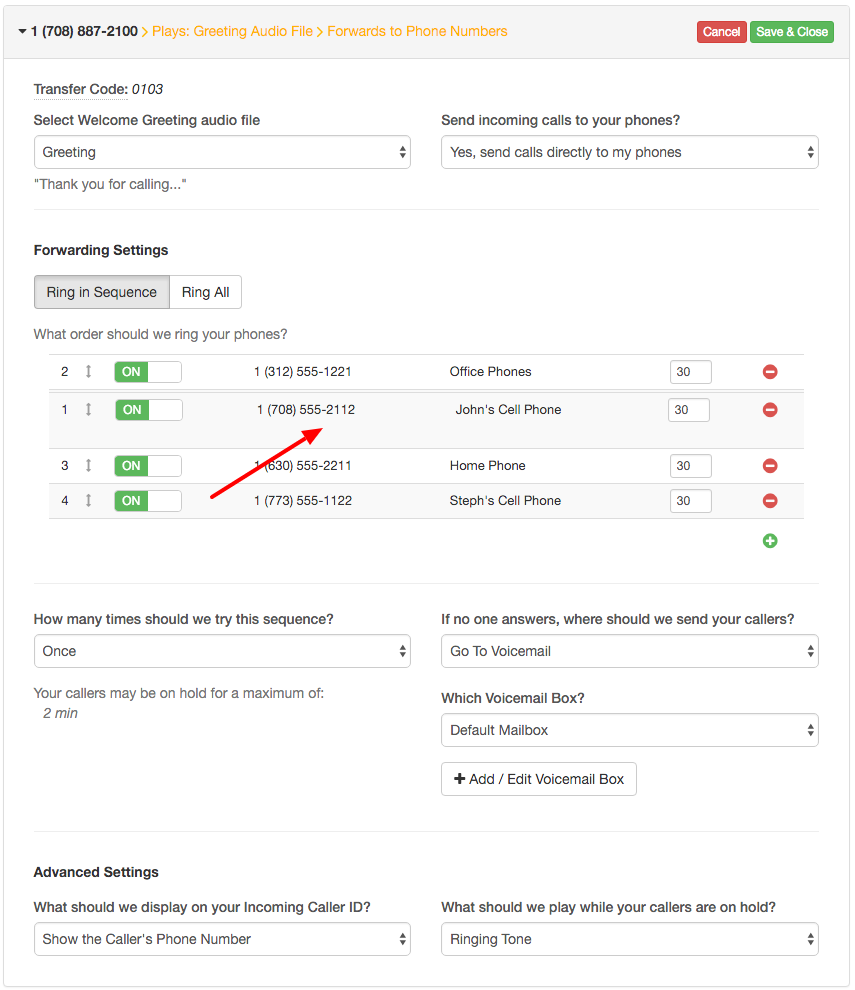Click the Save & Close button
Viewport: 855px width, 990px height.
click(x=791, y=31)
